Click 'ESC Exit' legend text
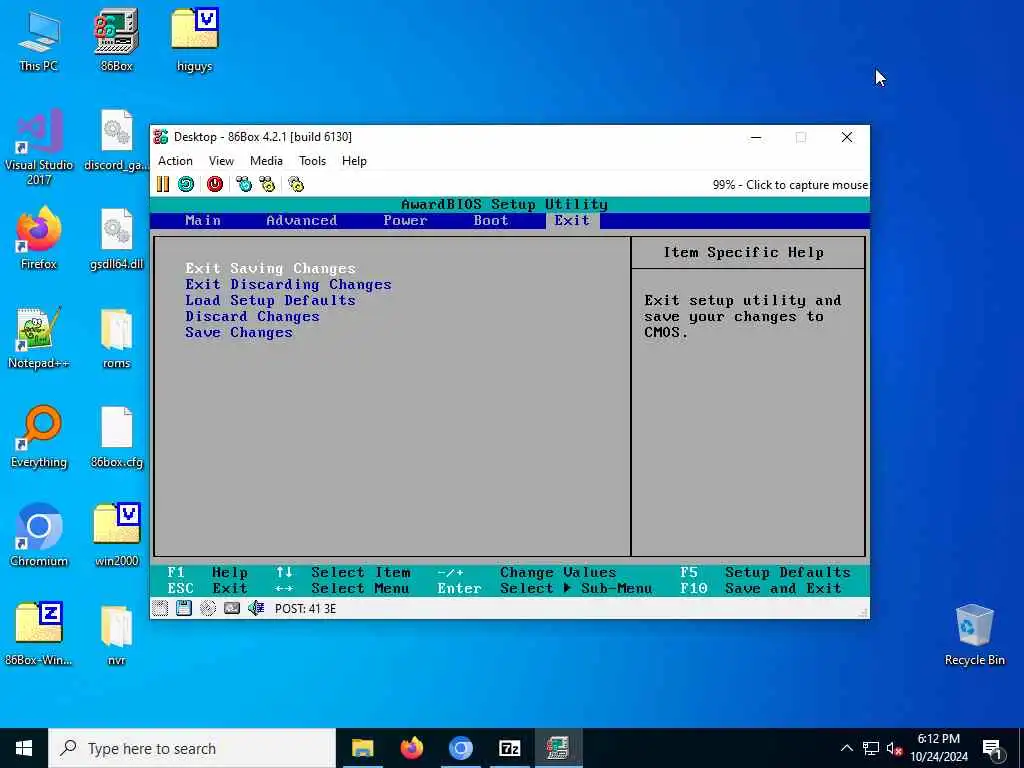 coord(208,588)
